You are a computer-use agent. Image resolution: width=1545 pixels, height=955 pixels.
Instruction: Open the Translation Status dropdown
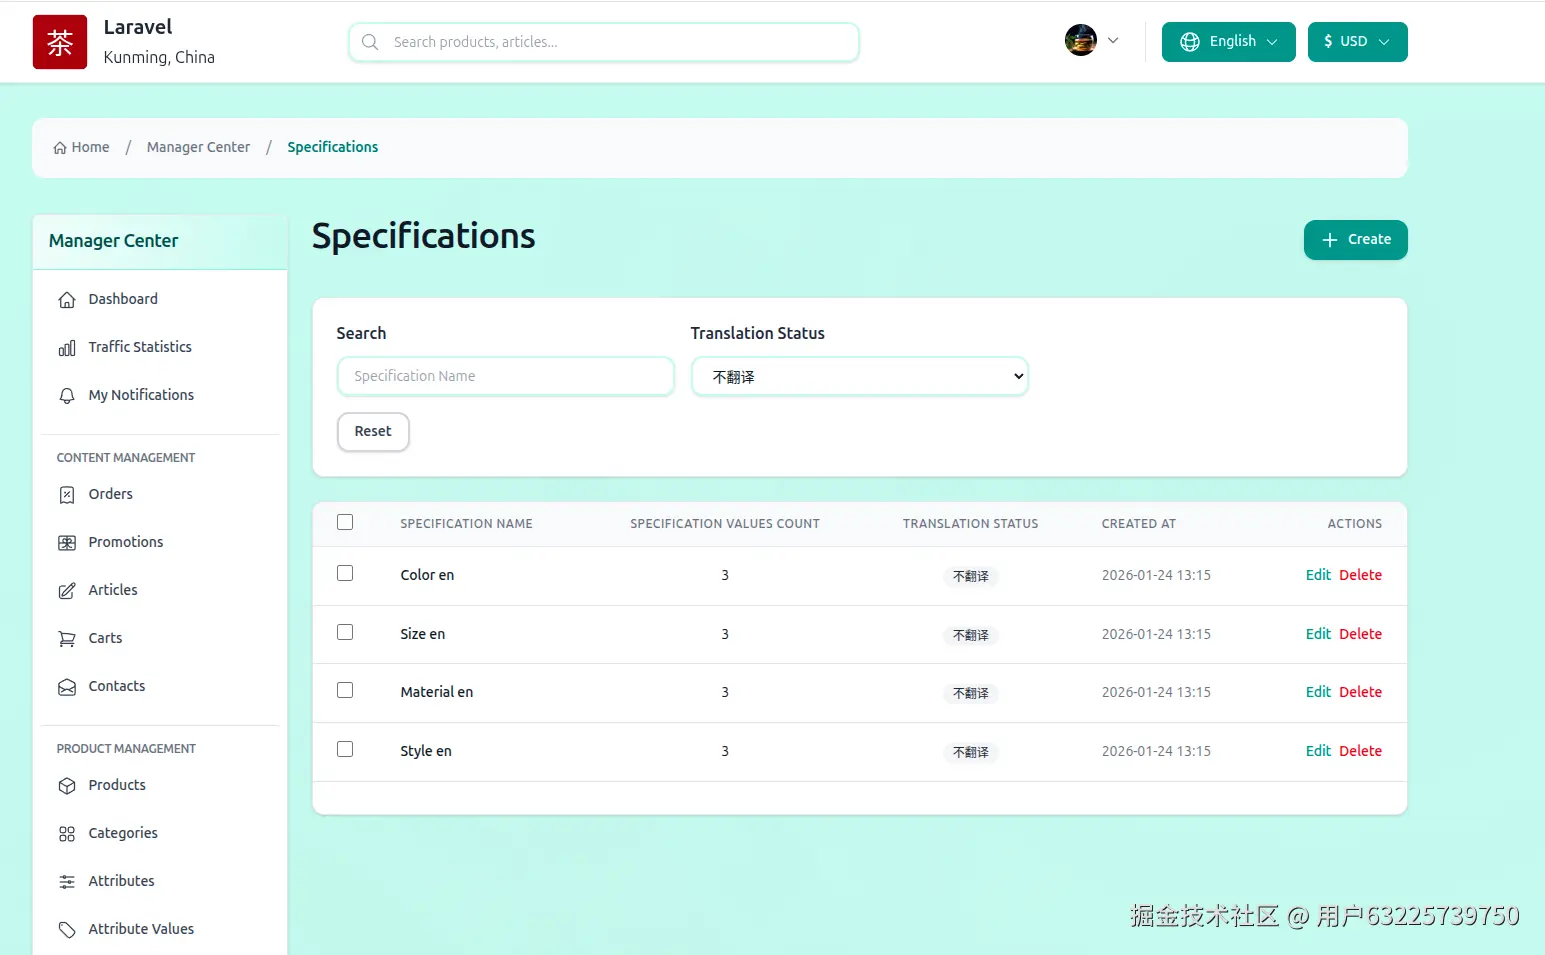coord(860,377)
